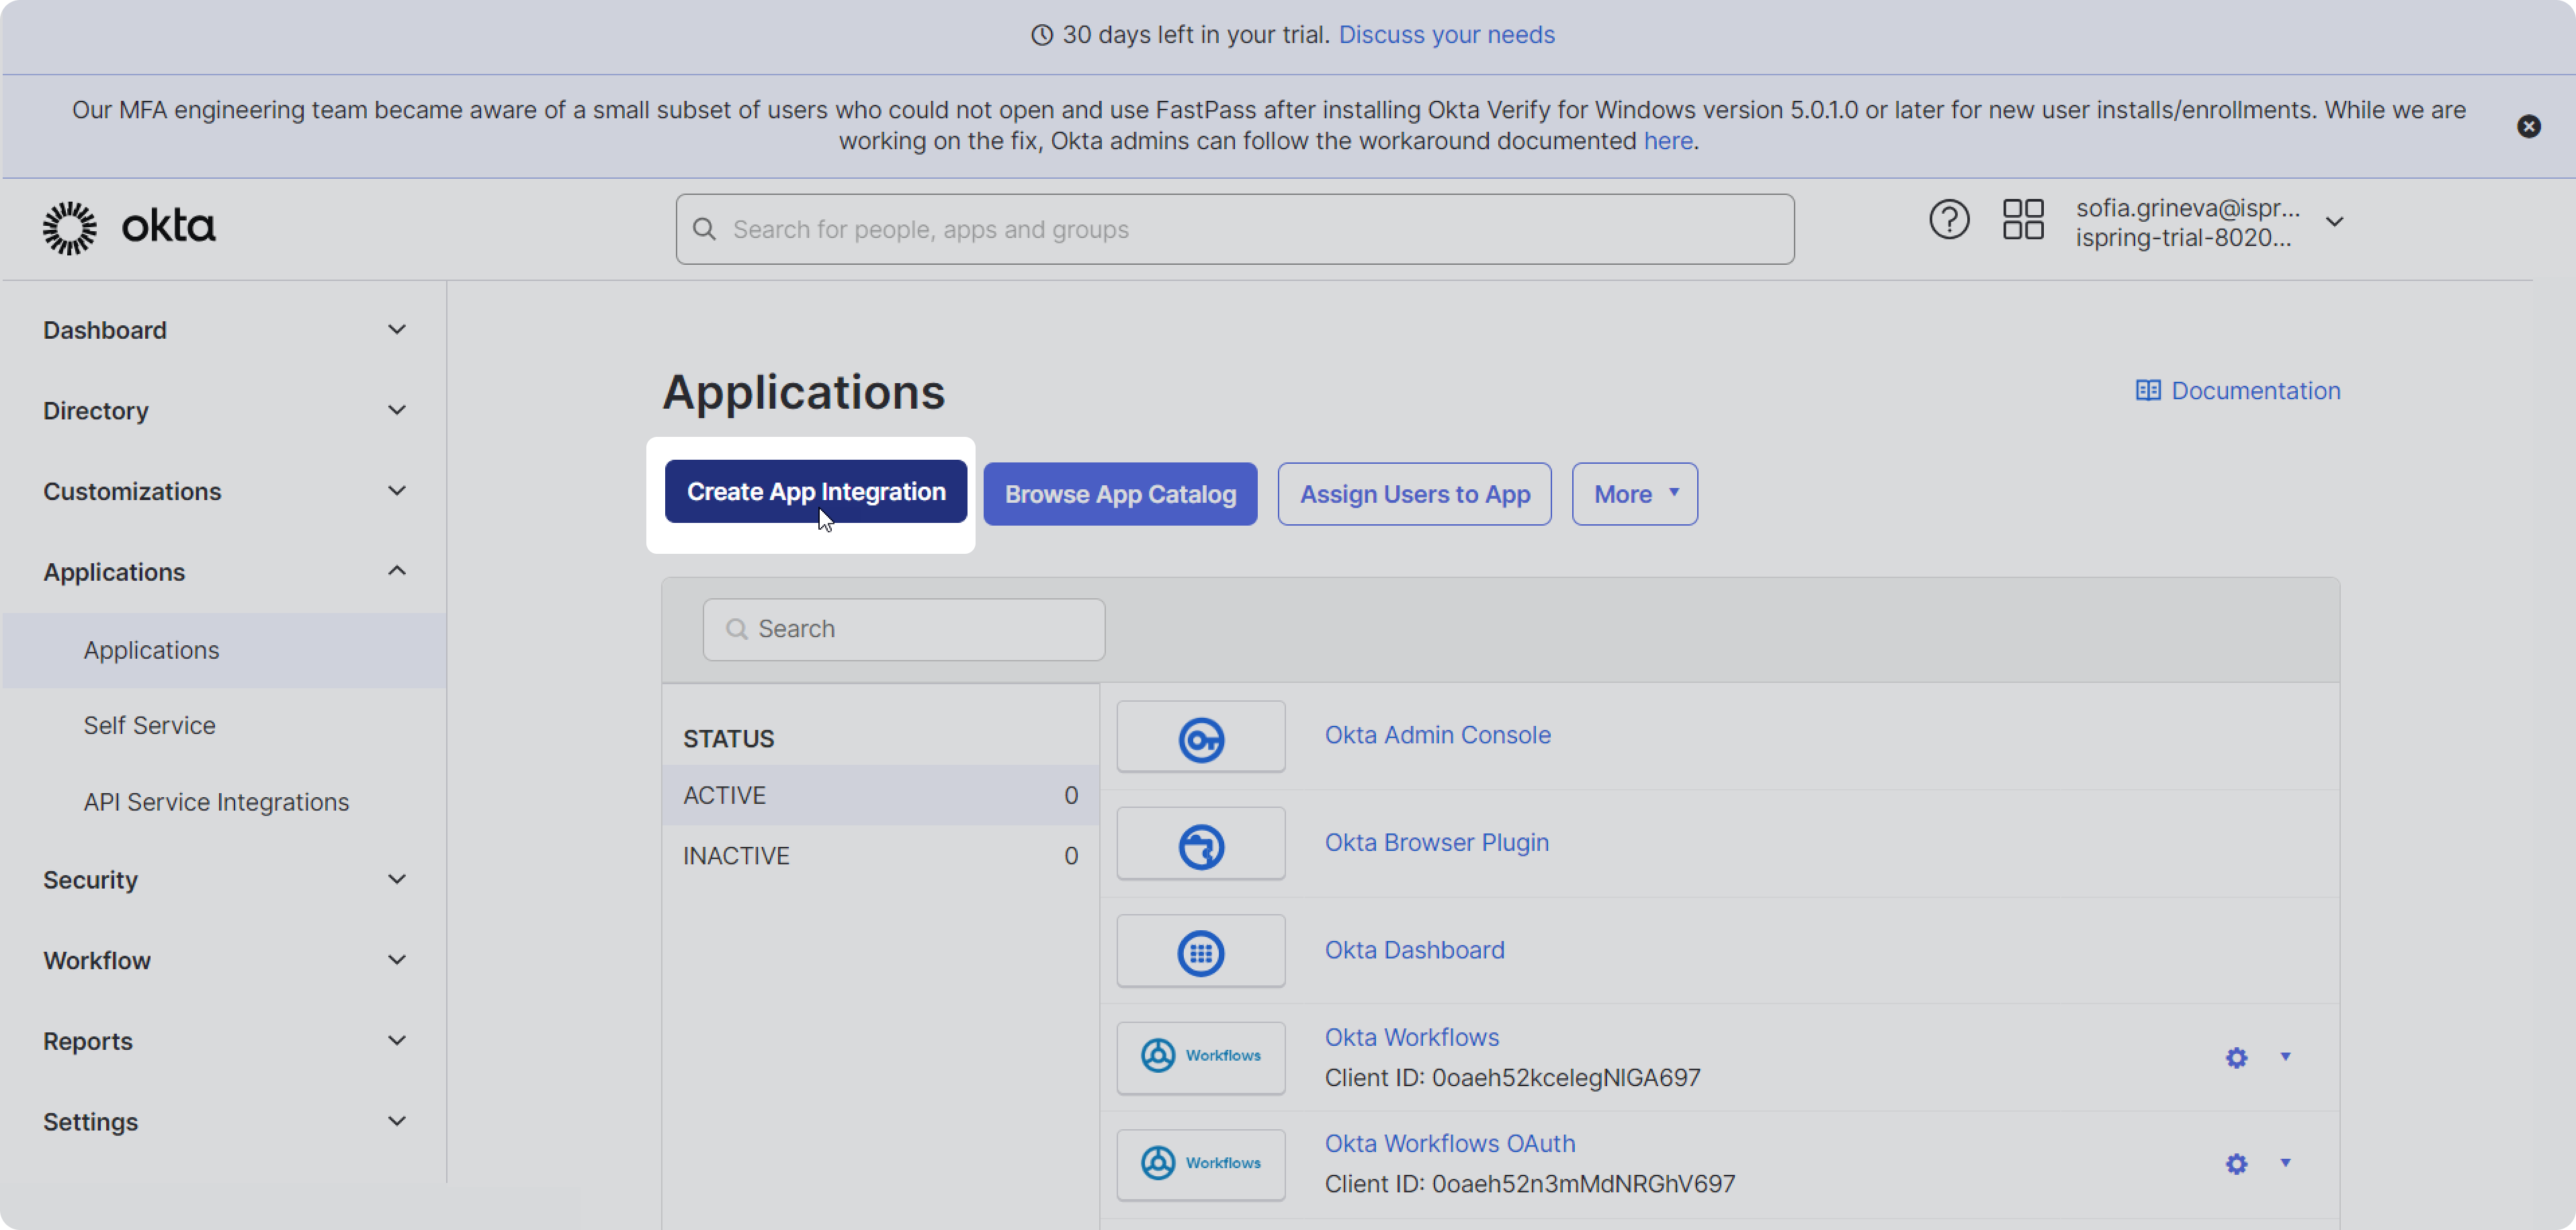Focus the applications list Search field
Image resolution: width=2576 pixels, height=1230 pixels.
click(904, 630)
